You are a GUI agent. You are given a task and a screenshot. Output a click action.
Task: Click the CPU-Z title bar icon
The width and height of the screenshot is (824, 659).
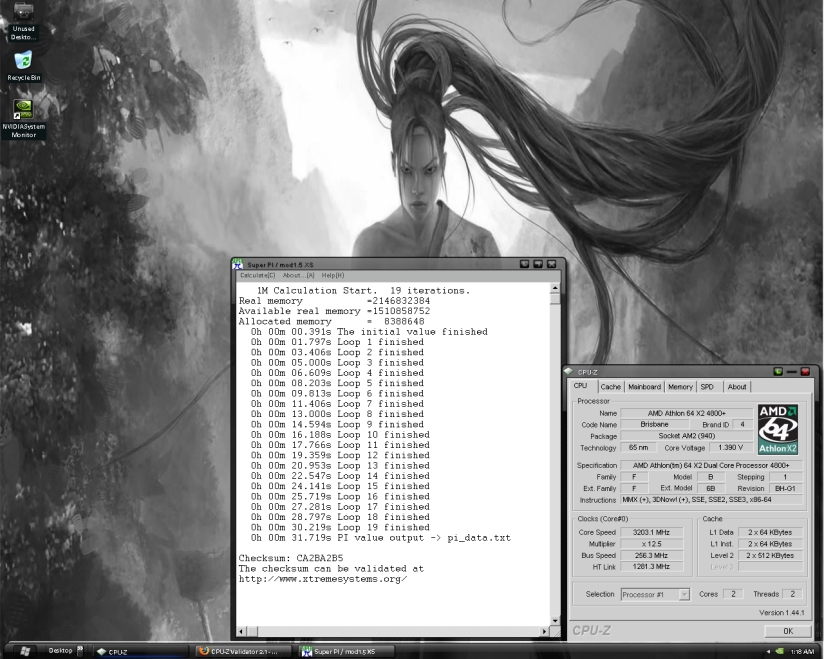click(569, 372)
